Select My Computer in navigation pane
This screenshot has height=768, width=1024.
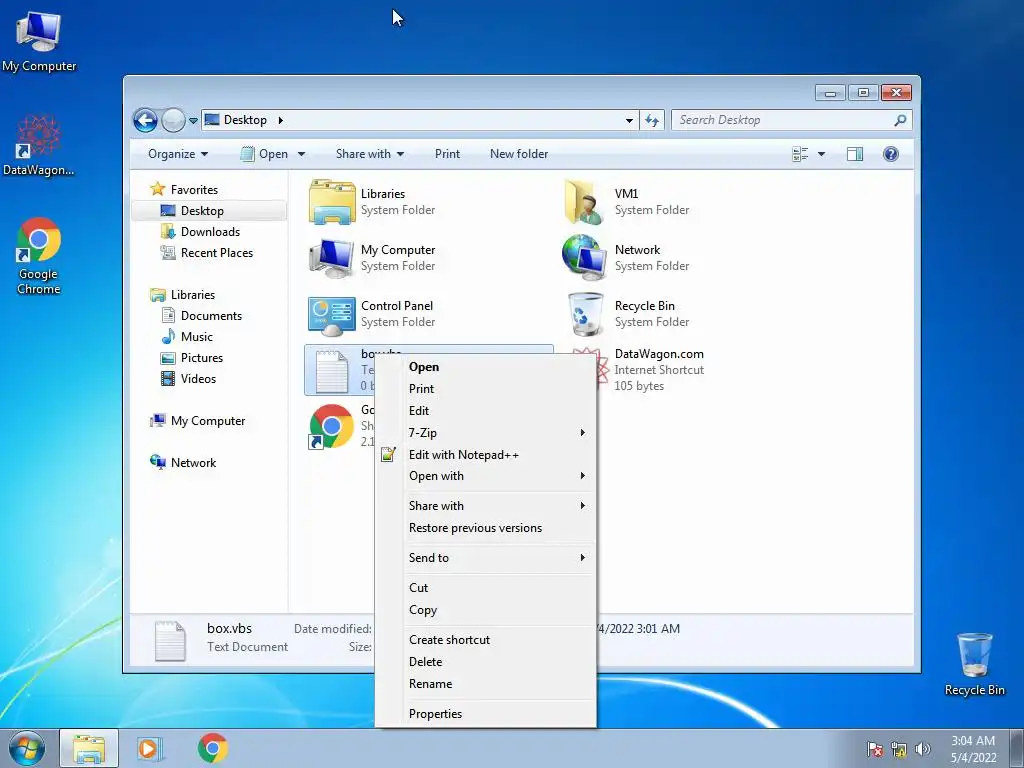[x=208, y=421]
